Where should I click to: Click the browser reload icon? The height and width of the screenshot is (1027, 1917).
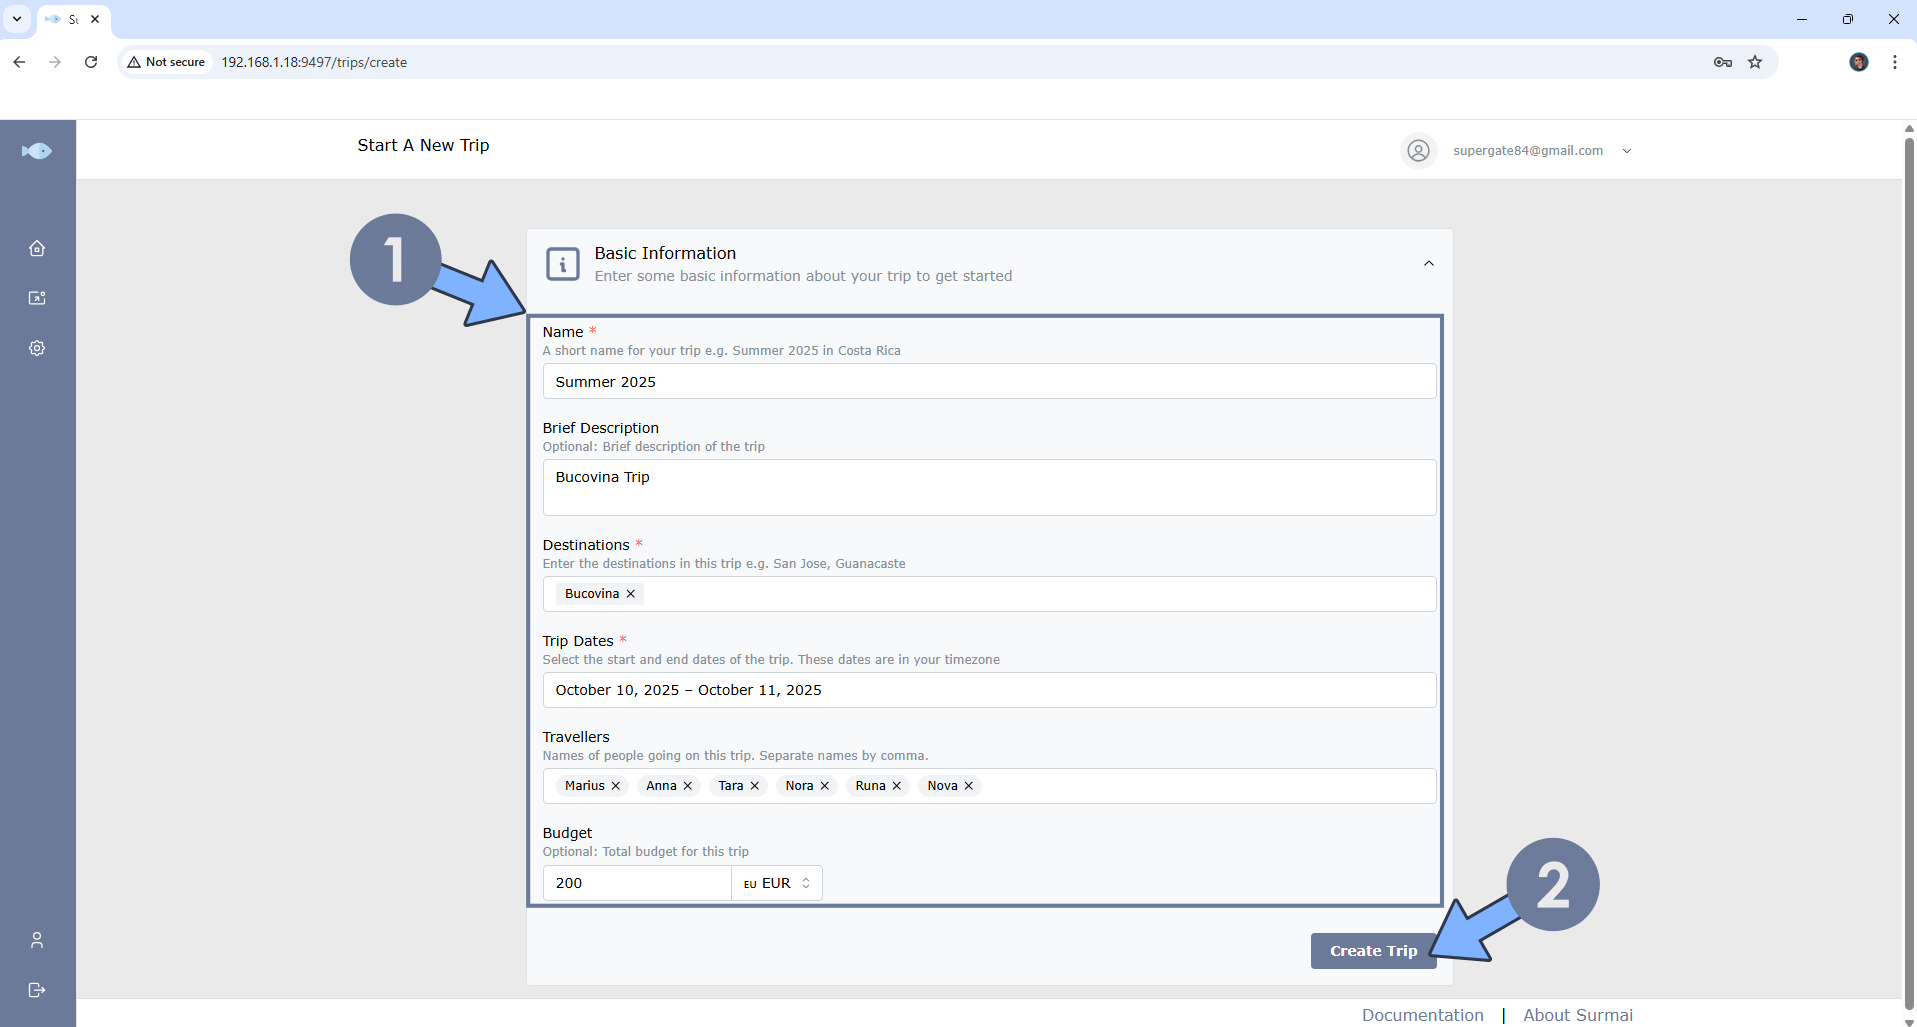91,62
